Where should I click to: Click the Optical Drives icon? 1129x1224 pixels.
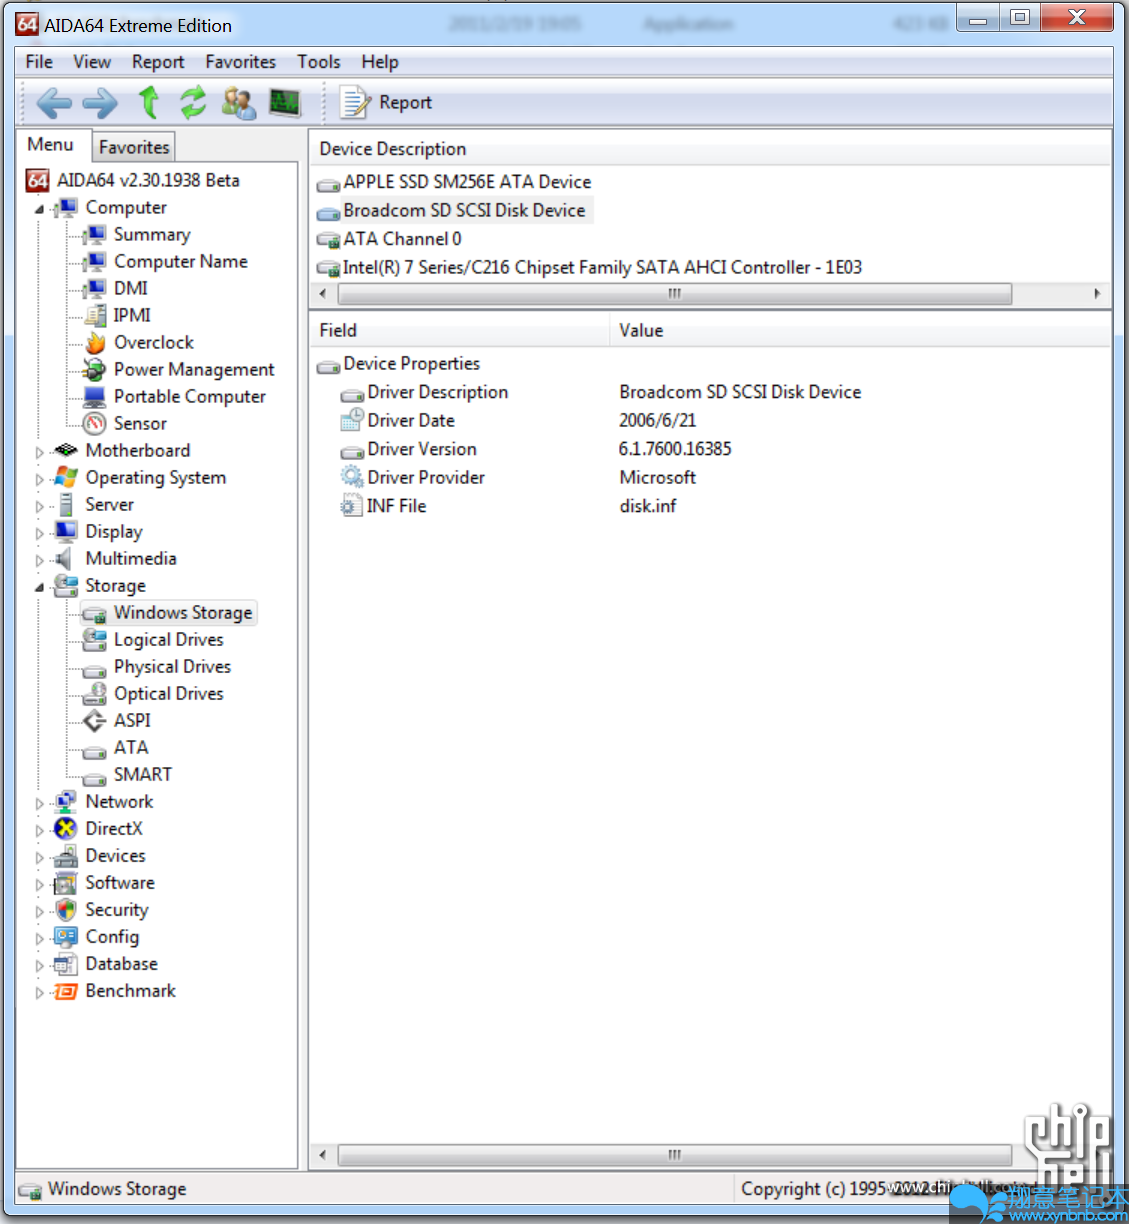pyautogui.click(x=95, y=694)
